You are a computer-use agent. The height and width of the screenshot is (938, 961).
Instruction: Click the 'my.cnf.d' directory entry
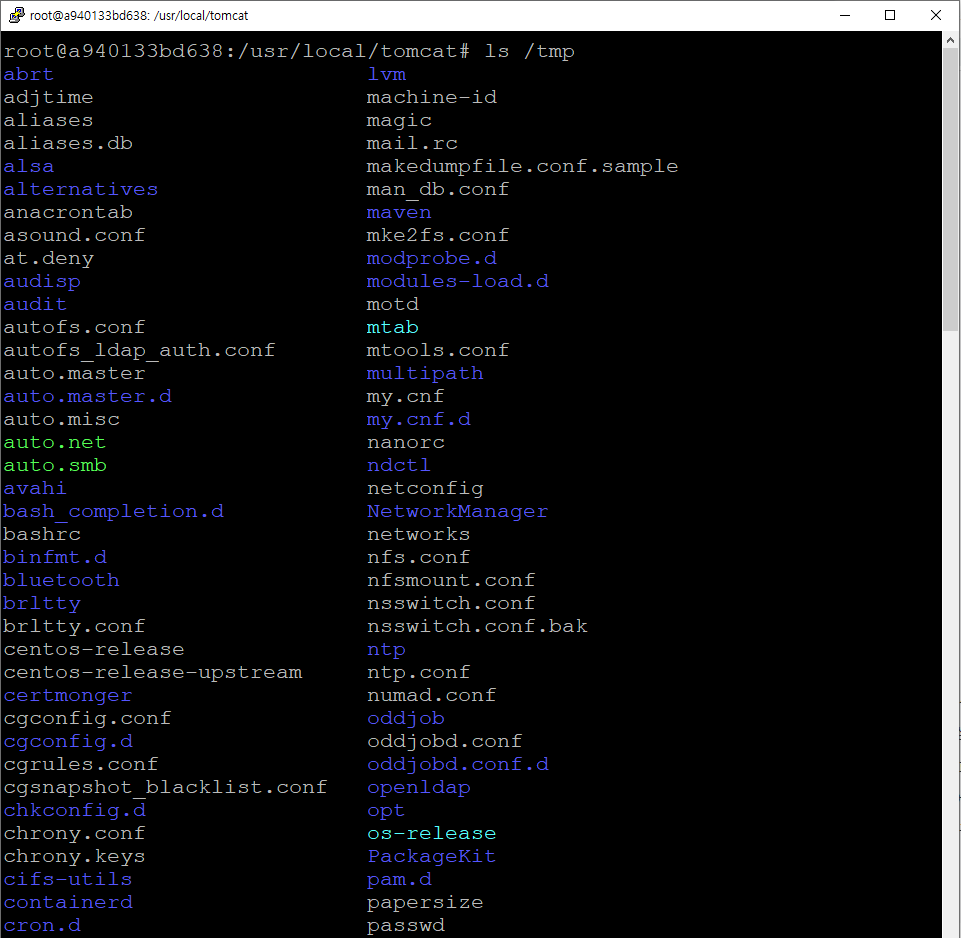(419, 420)
